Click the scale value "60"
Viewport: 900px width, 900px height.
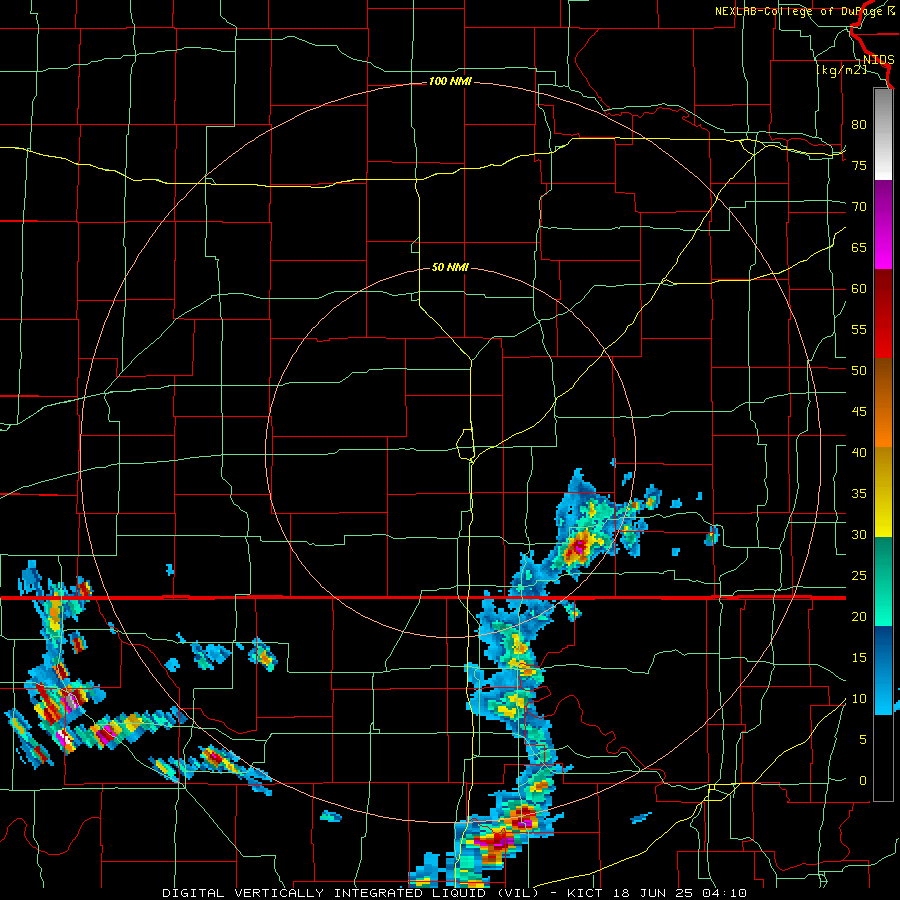click(859, 289)
